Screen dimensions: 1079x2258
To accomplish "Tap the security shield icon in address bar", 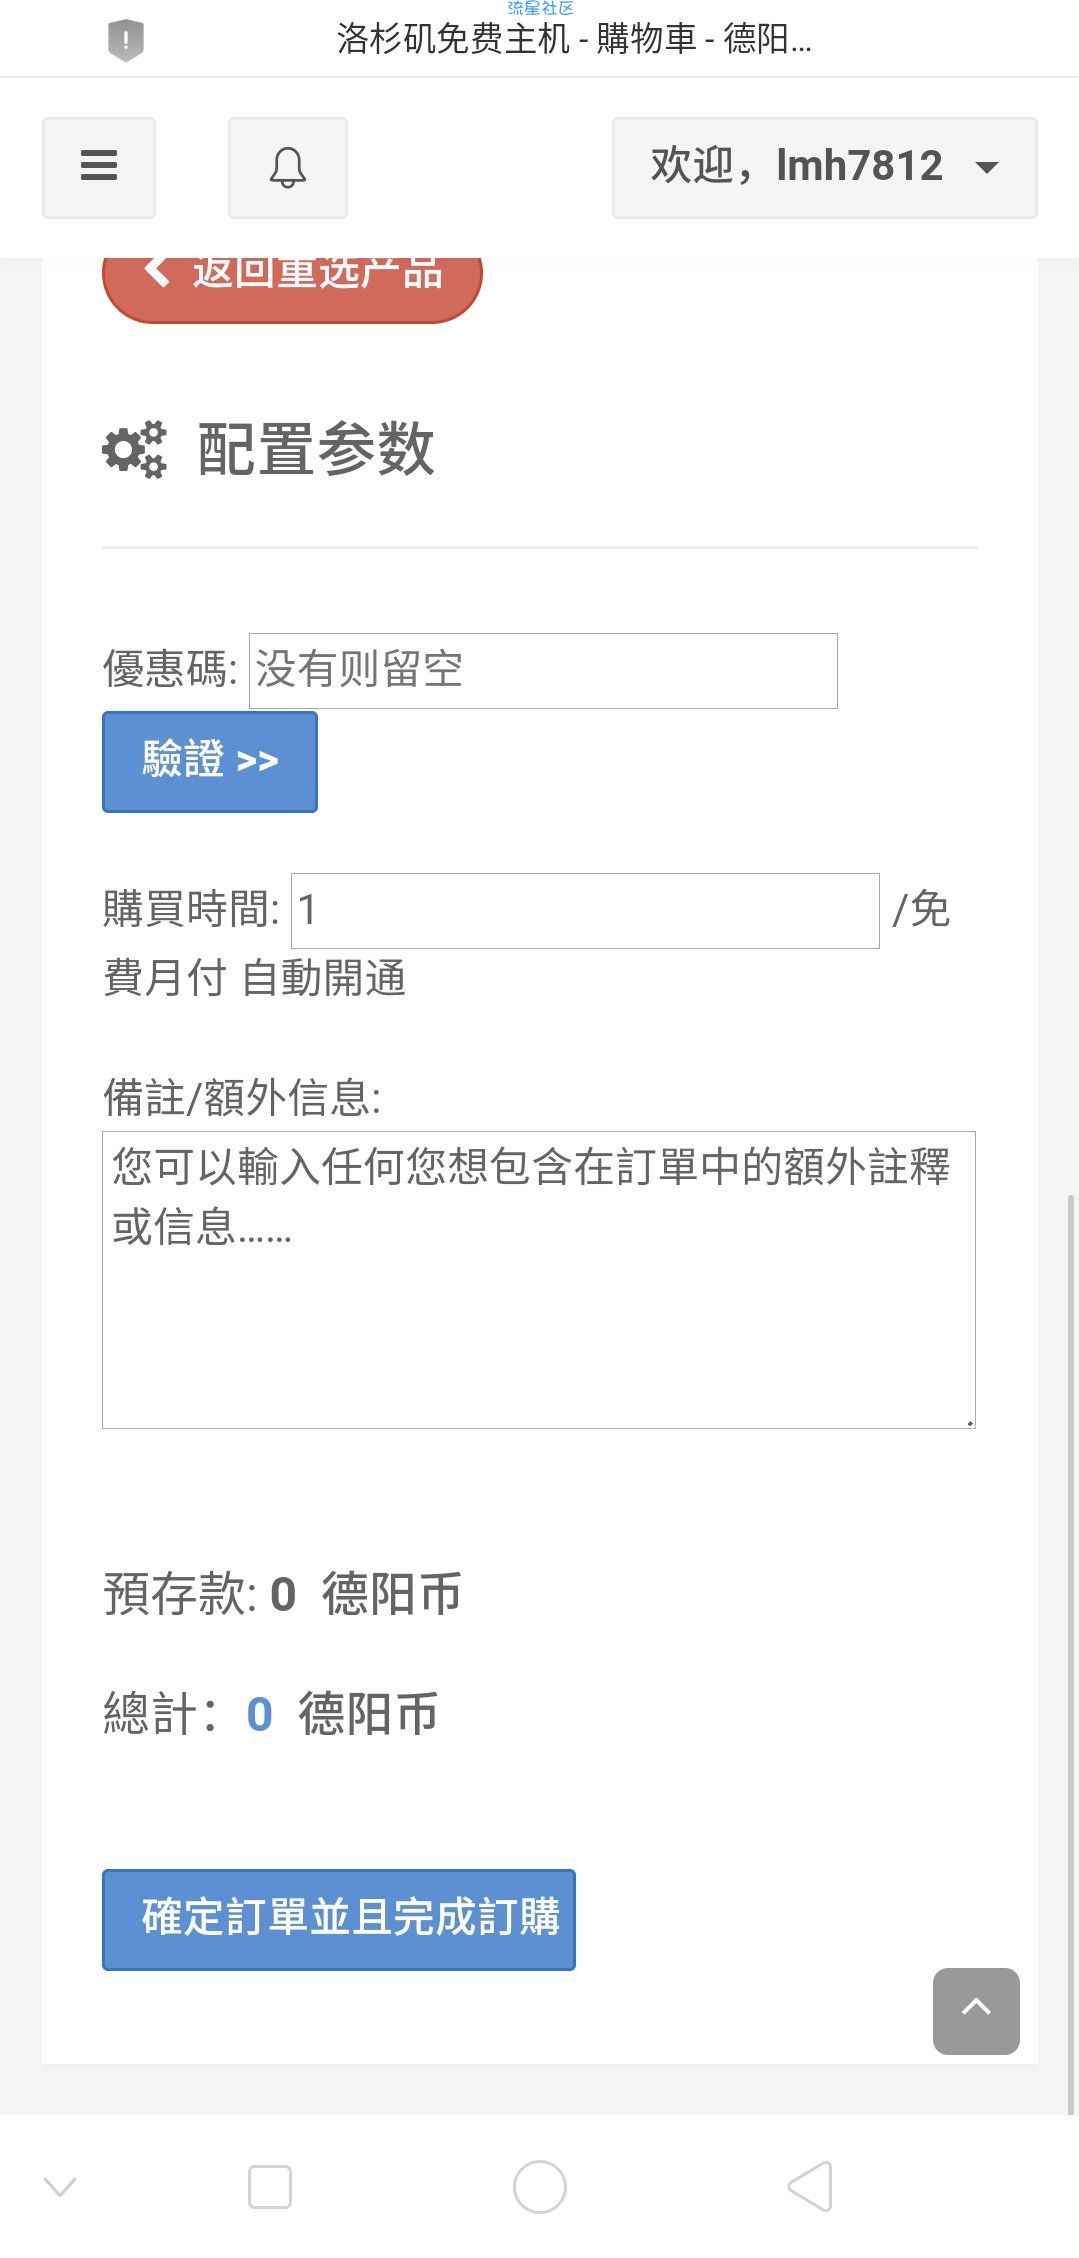I will (126, 40).
